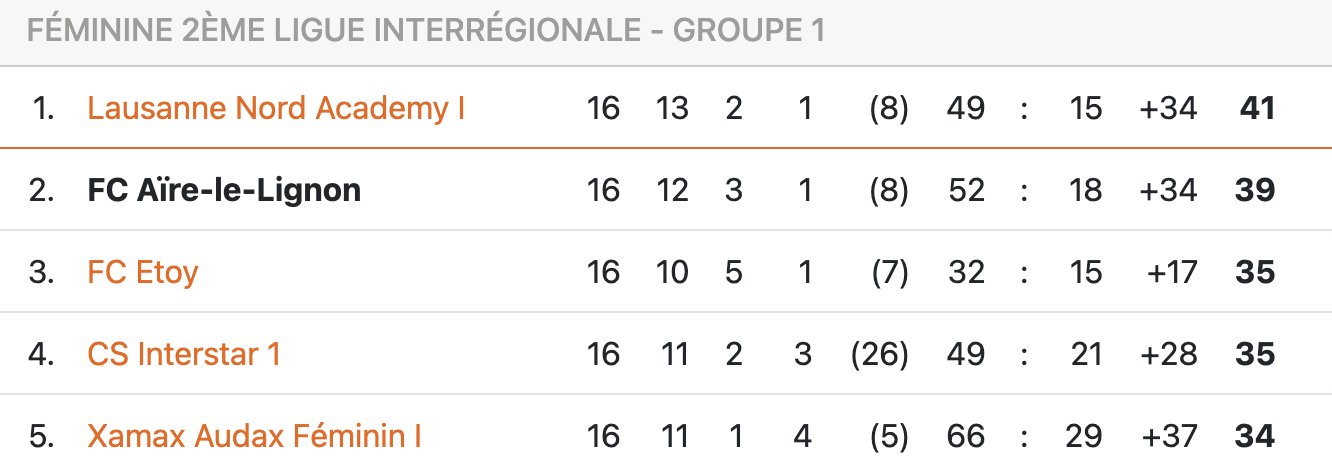The image size is (1332, 472).
Task: Click FC Etoy's +17 goal difference
Action: (1174, 272)
